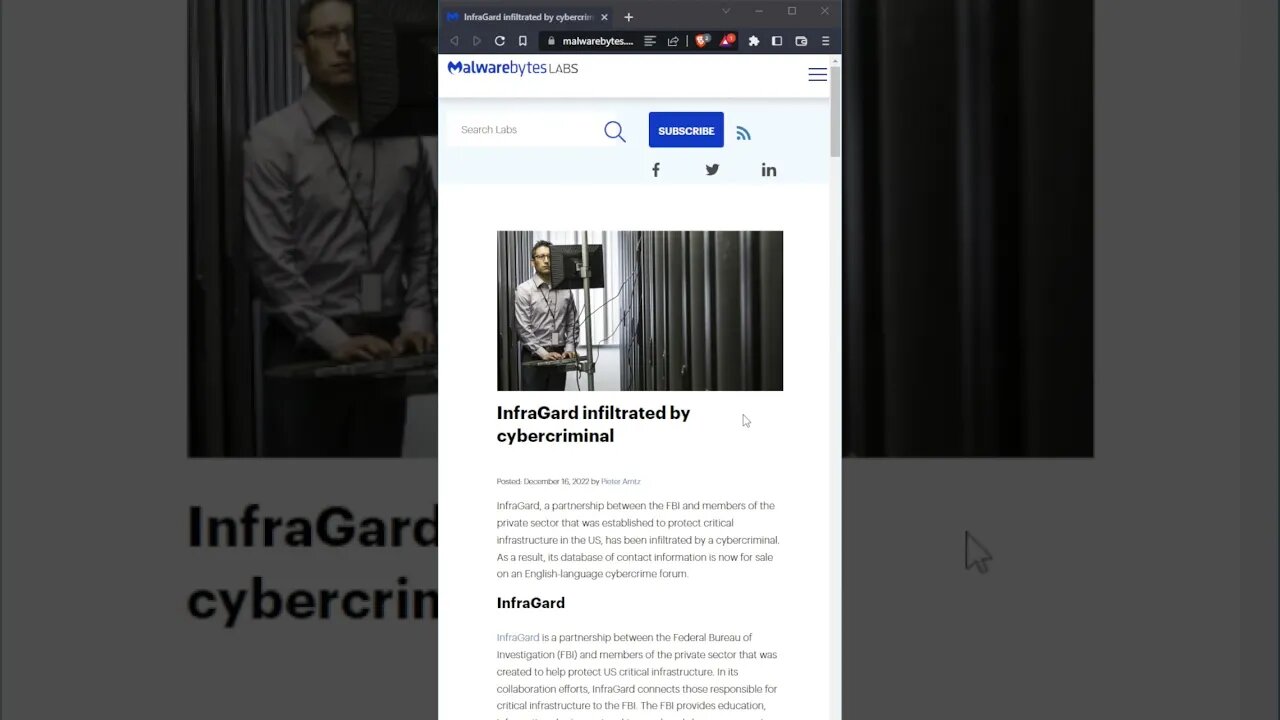
Task: Open the browser main menu
Action: coord(825,41)
